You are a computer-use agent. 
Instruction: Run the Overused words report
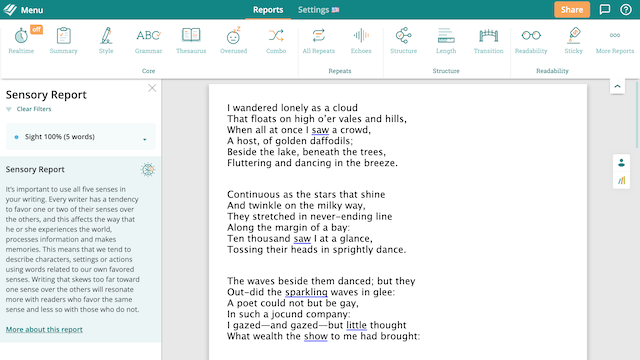click(x=233, y=41)
